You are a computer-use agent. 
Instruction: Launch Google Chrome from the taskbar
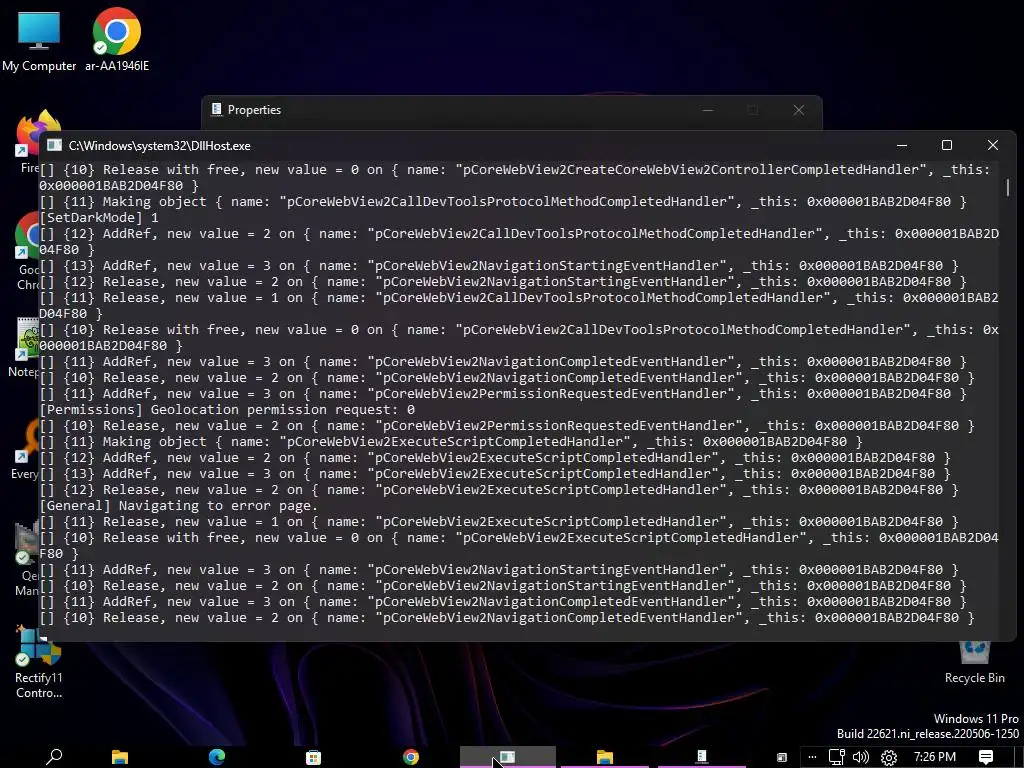point(411,757)
